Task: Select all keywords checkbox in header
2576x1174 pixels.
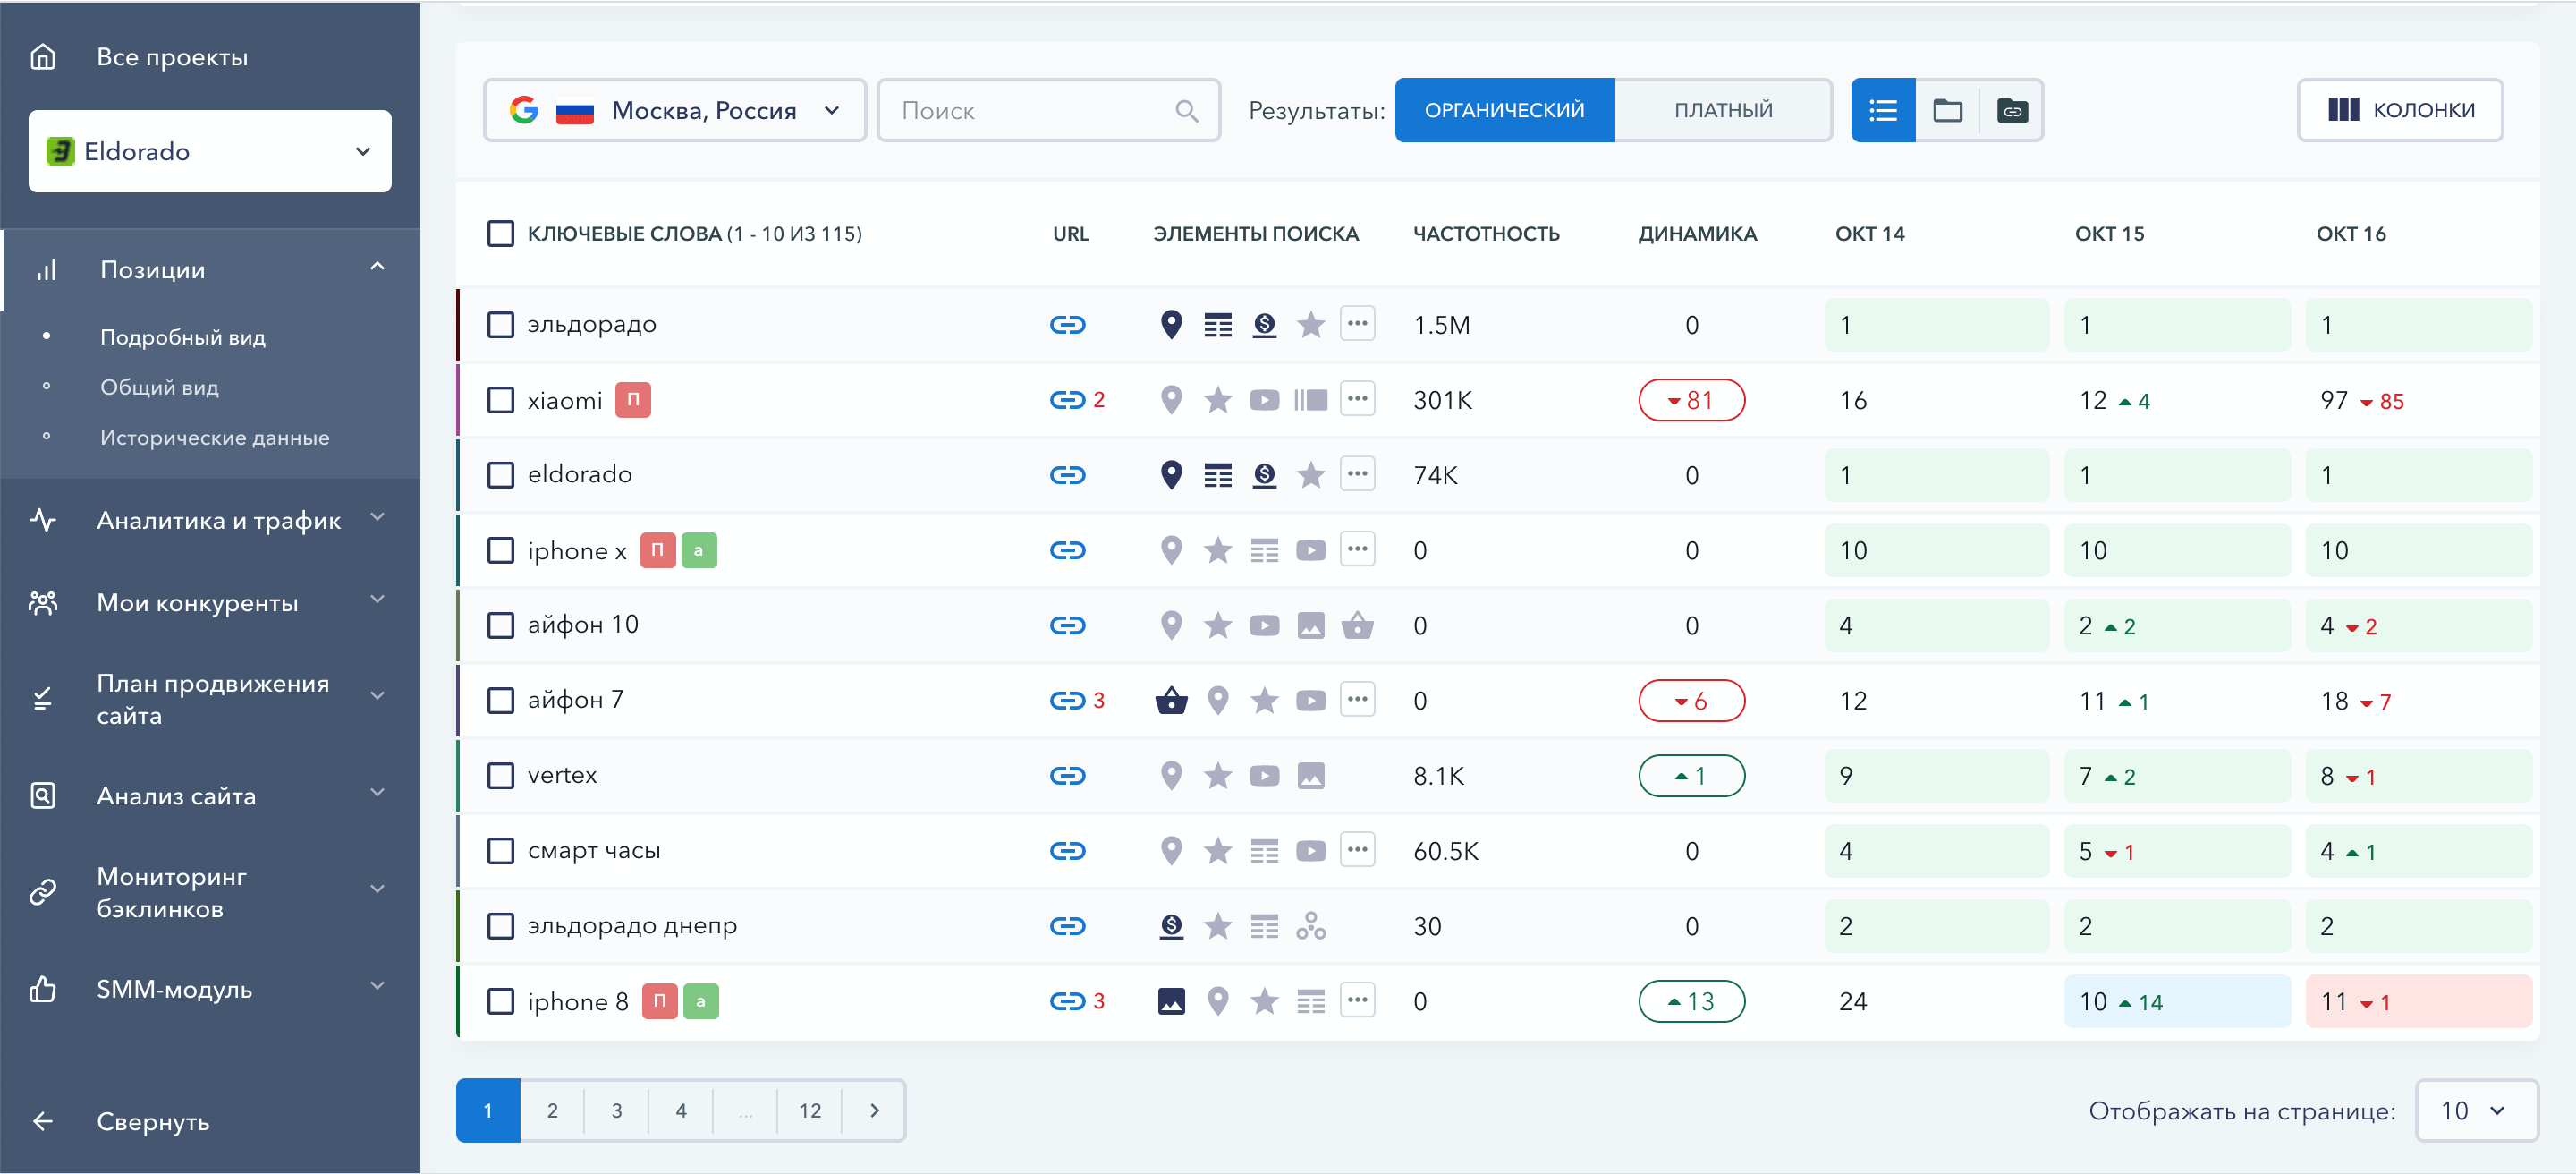Action: click(x=500, y=234)
